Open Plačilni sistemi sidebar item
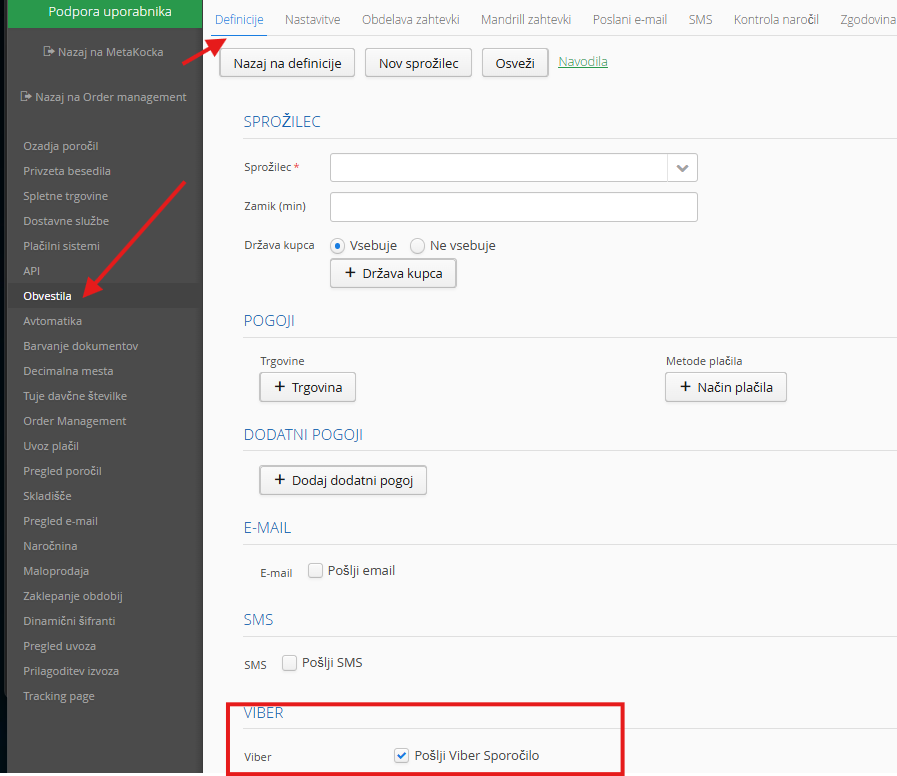 coord(61,246)
